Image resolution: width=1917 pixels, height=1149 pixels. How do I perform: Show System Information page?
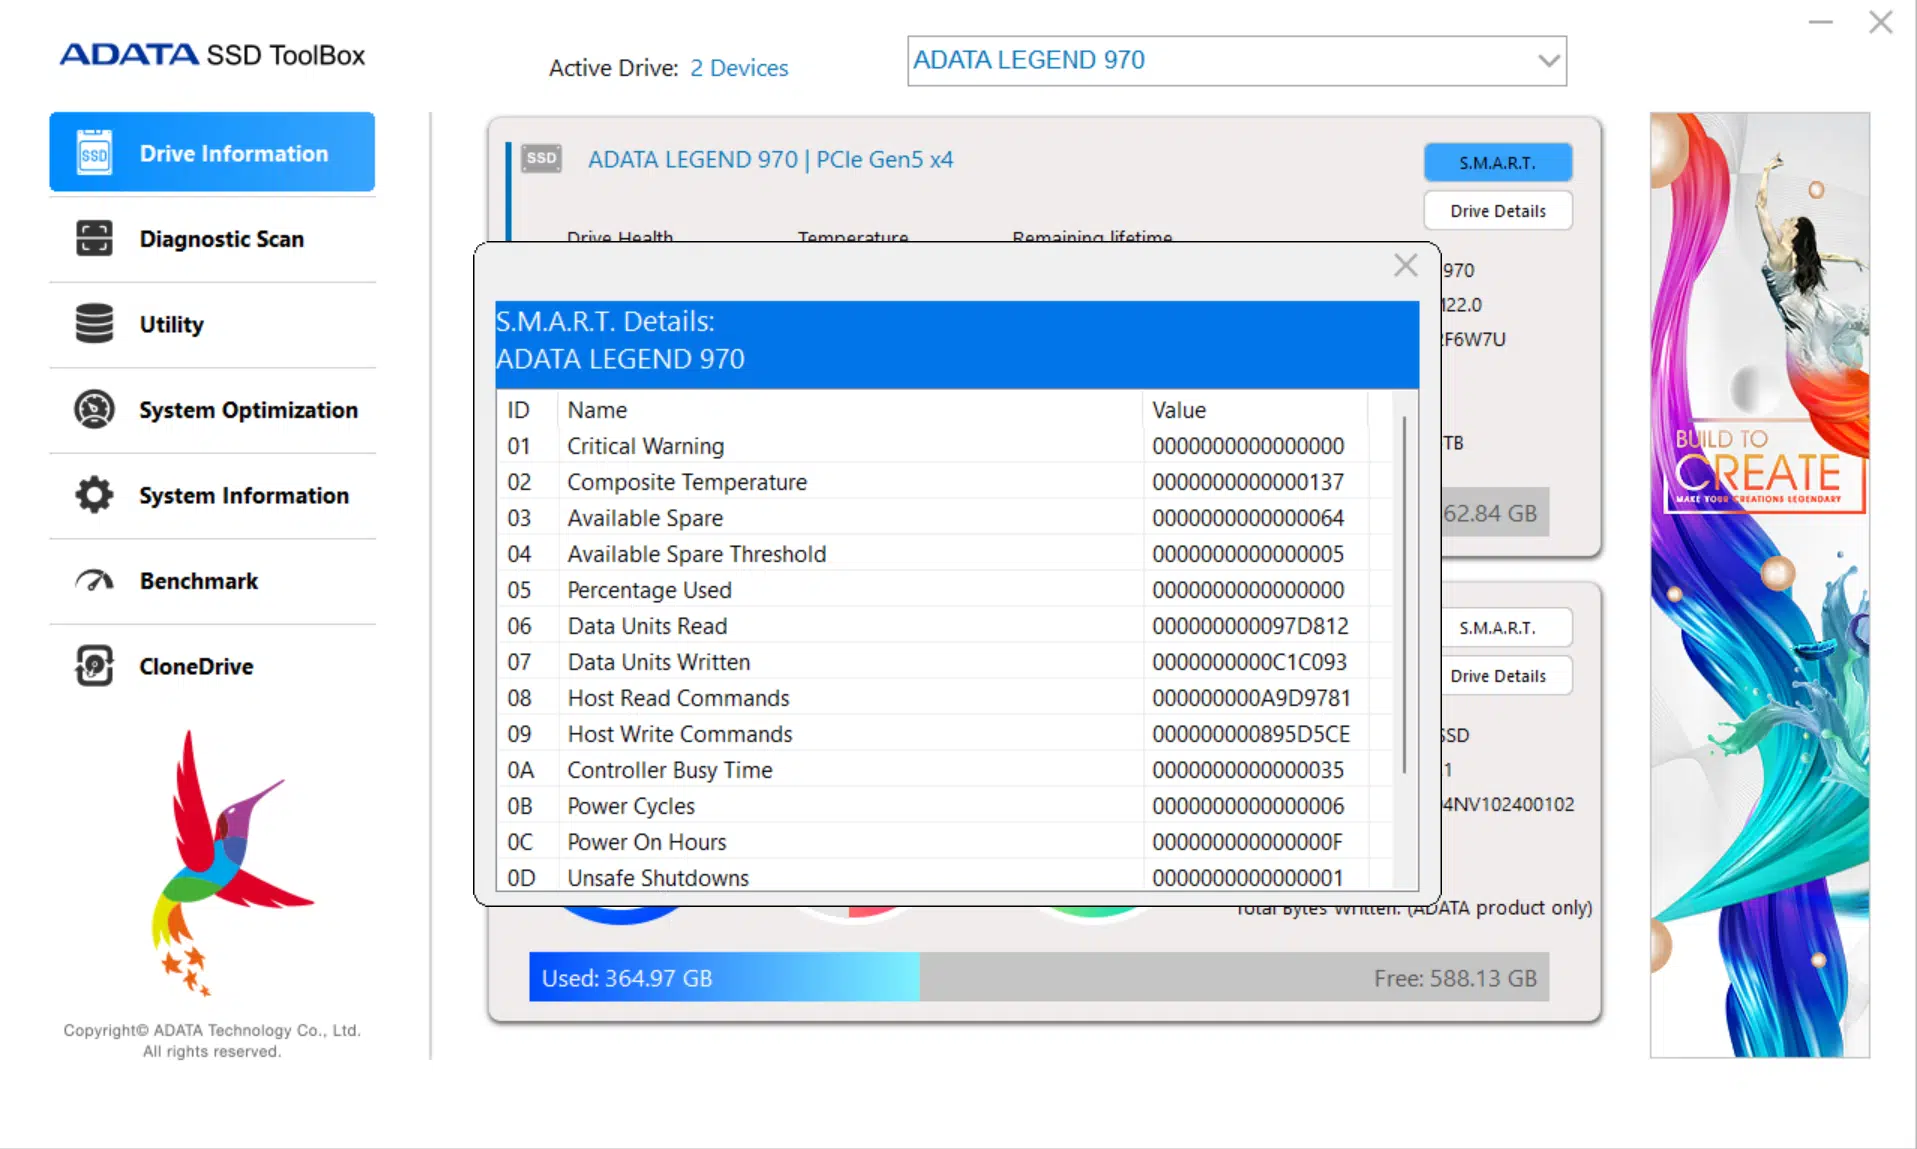[212, 495]
